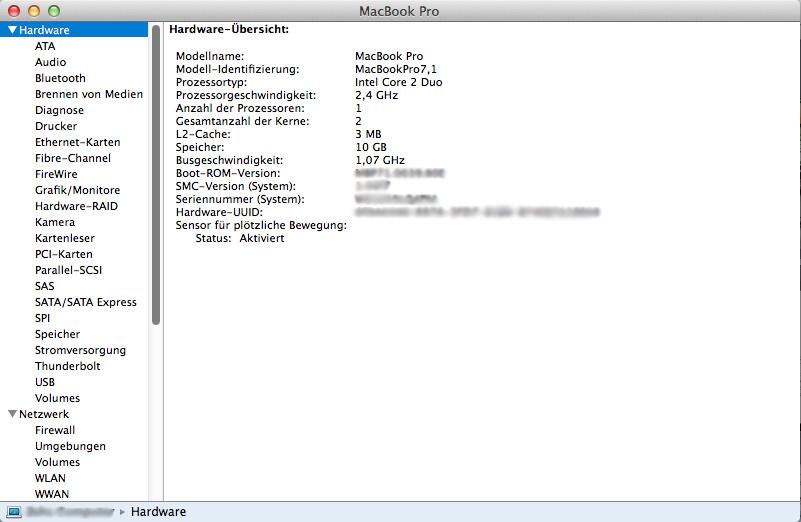Screen dimensions: 801x522
Task: Open the Drucker section
Action: pyautogui.click(x=56, y=126)
